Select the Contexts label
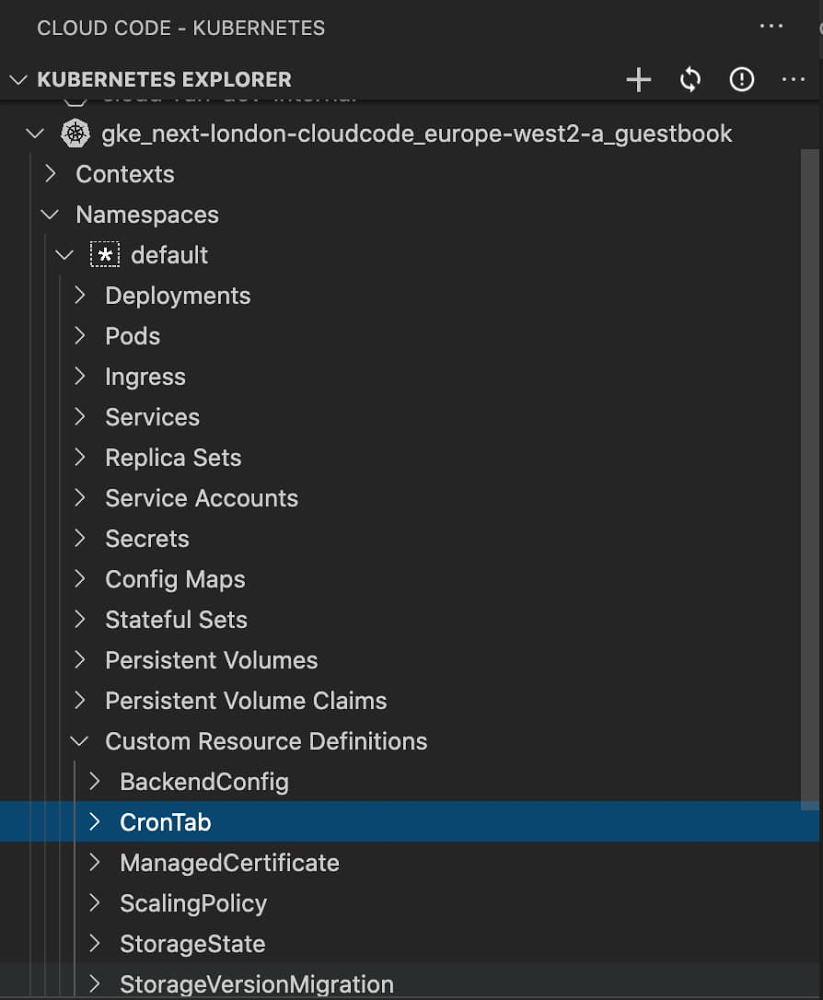 pos(125,174)
